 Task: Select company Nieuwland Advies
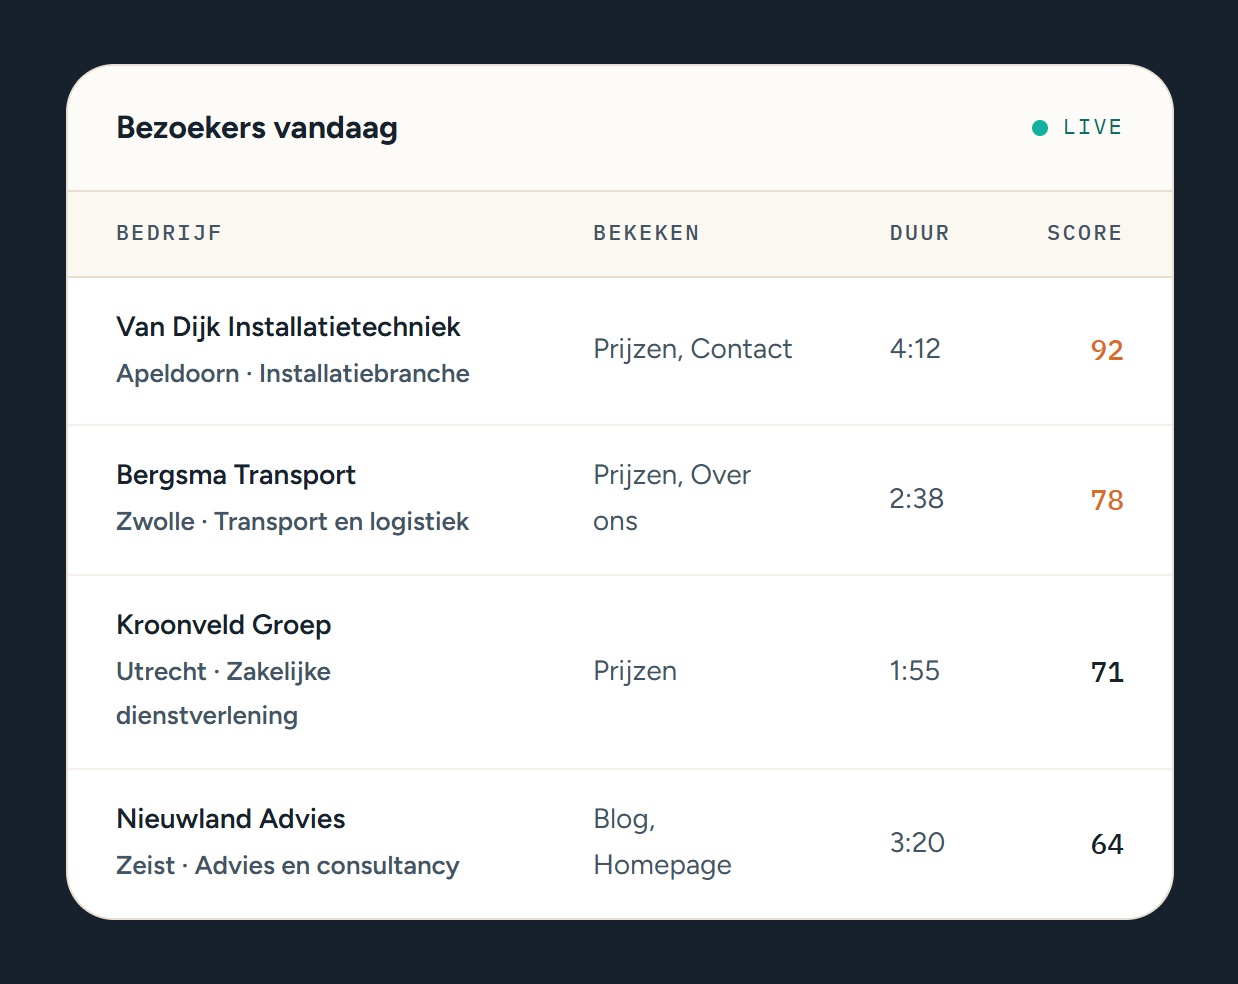point(231,819)
